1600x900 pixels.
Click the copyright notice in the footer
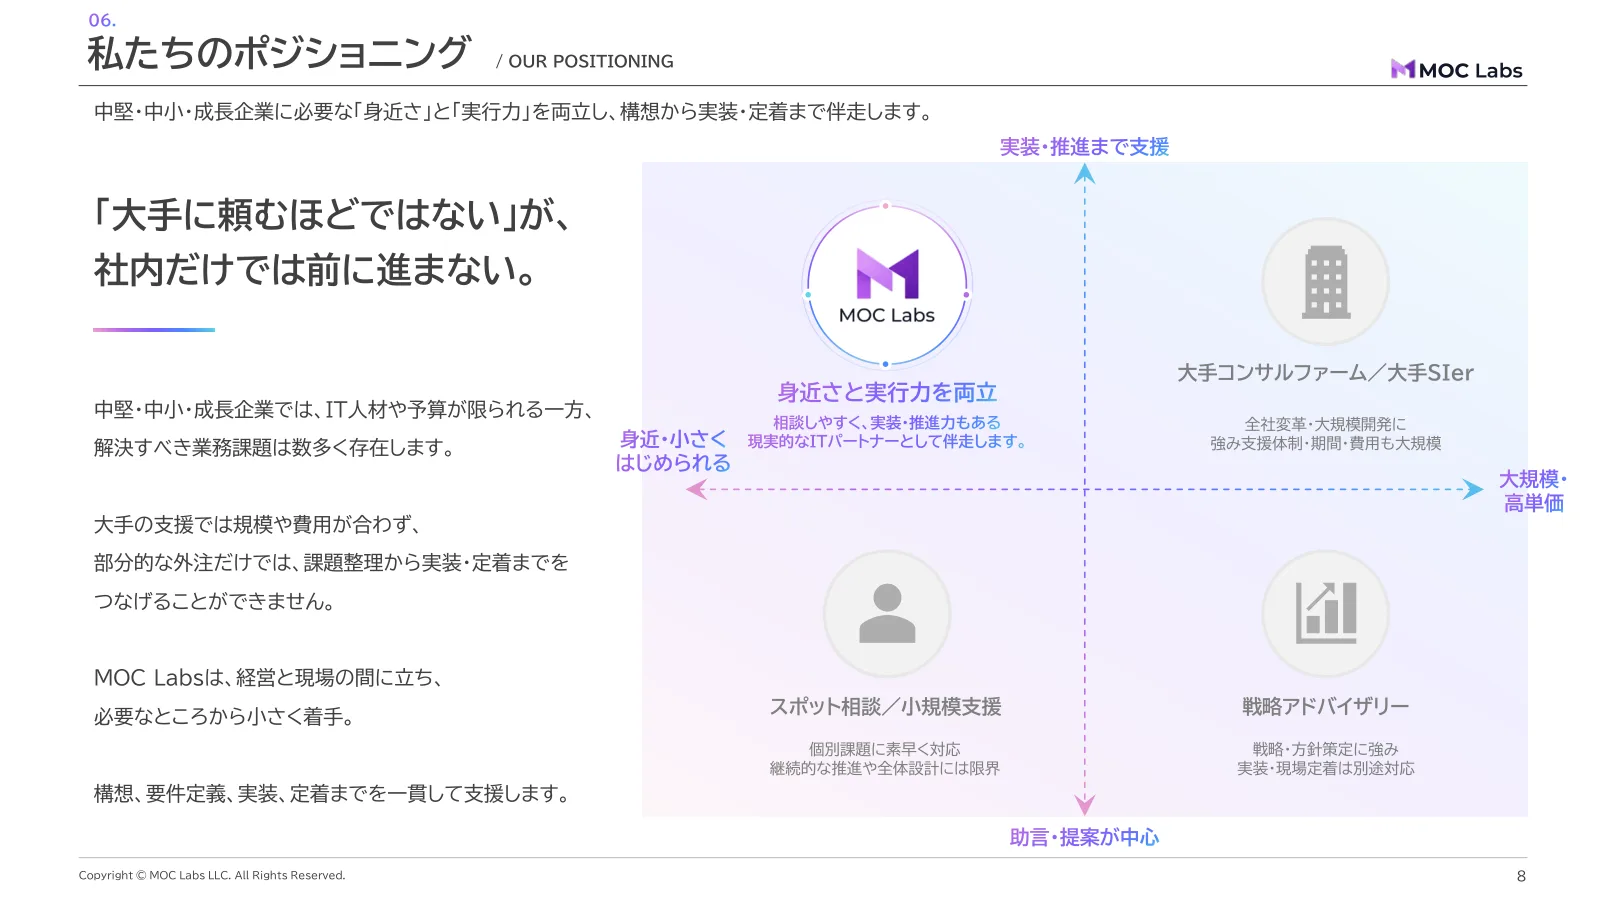[x=212, y=875]
